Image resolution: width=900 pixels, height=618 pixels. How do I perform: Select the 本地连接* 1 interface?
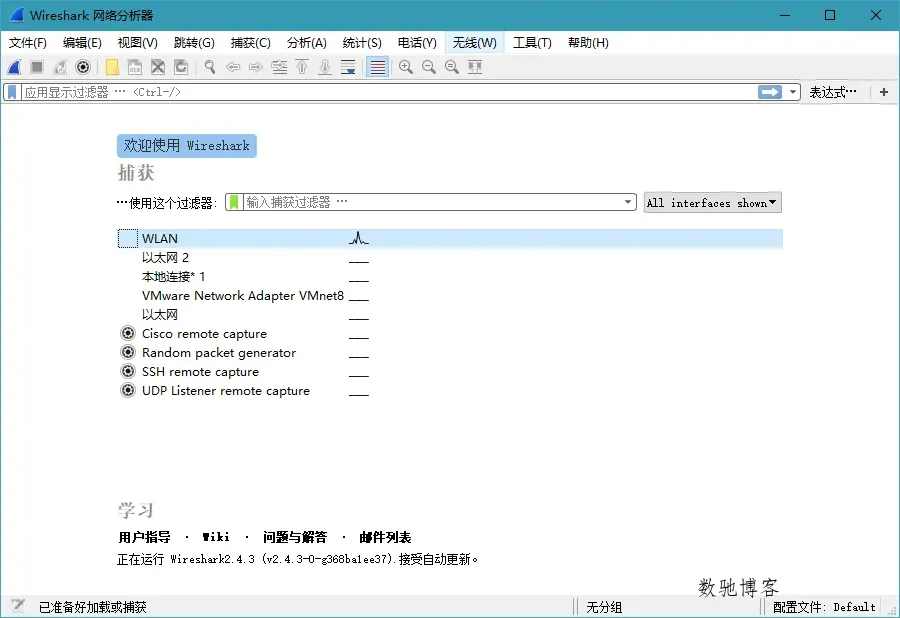(x=173, y=277)
